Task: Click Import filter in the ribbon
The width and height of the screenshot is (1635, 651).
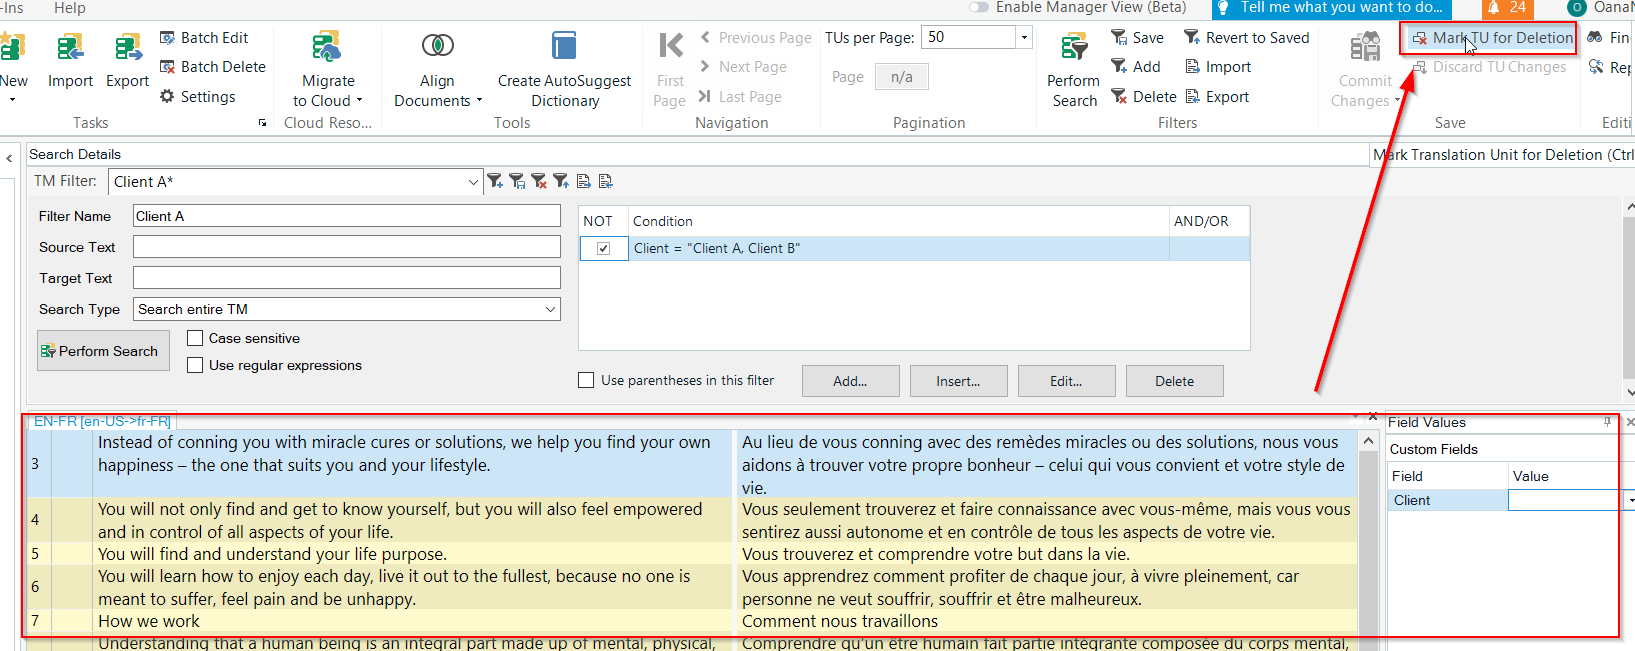Action: click(1218, 67)
